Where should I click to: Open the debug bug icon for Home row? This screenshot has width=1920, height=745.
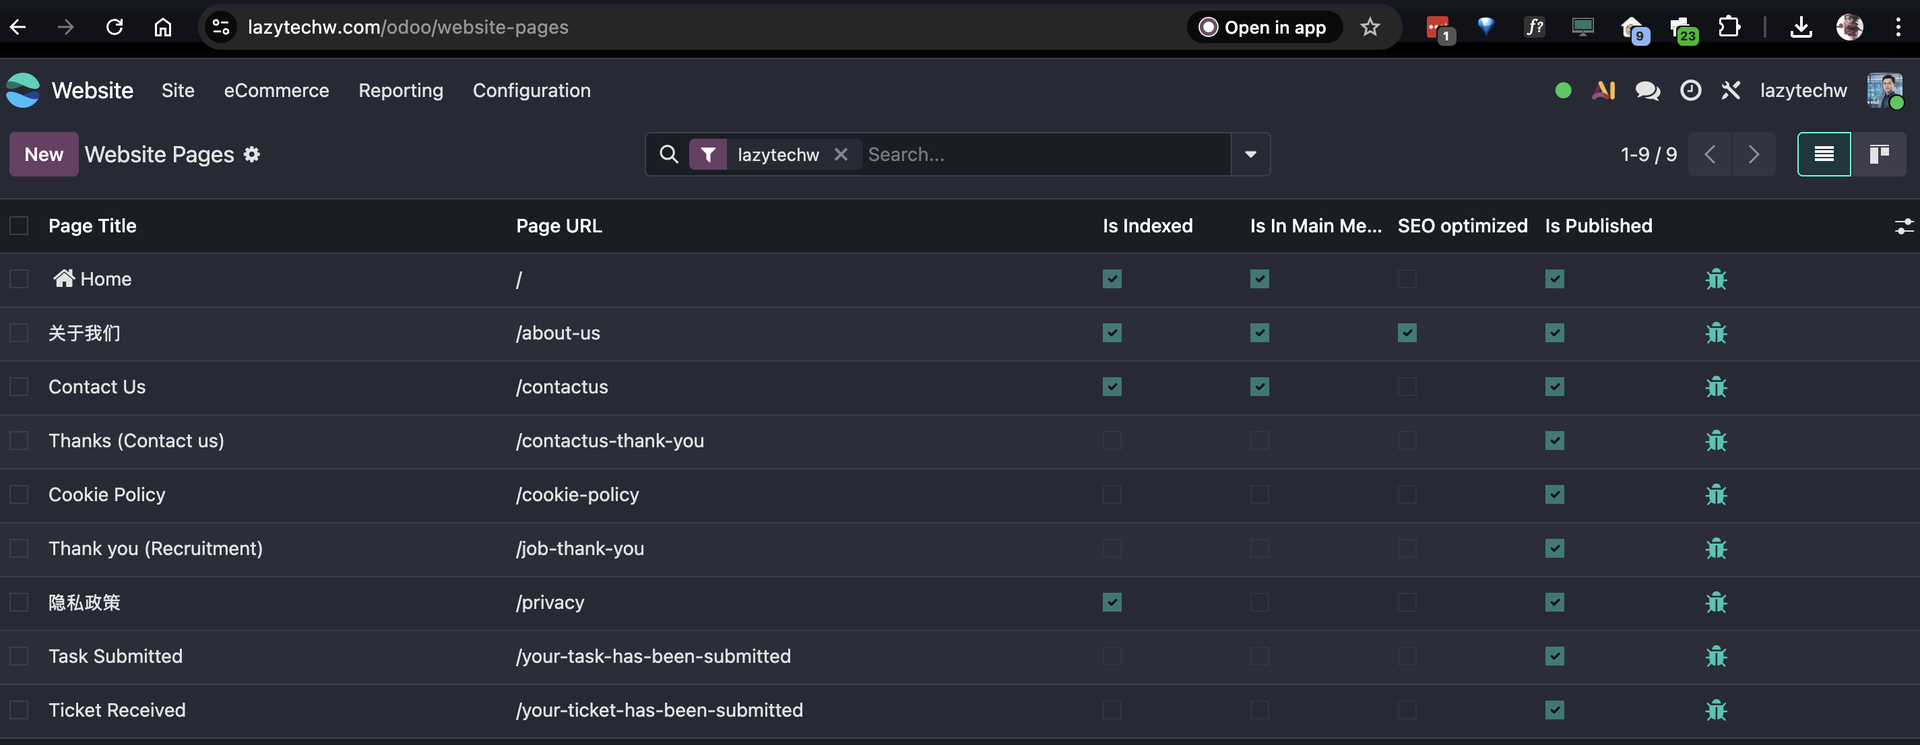tap(1716, 279)
